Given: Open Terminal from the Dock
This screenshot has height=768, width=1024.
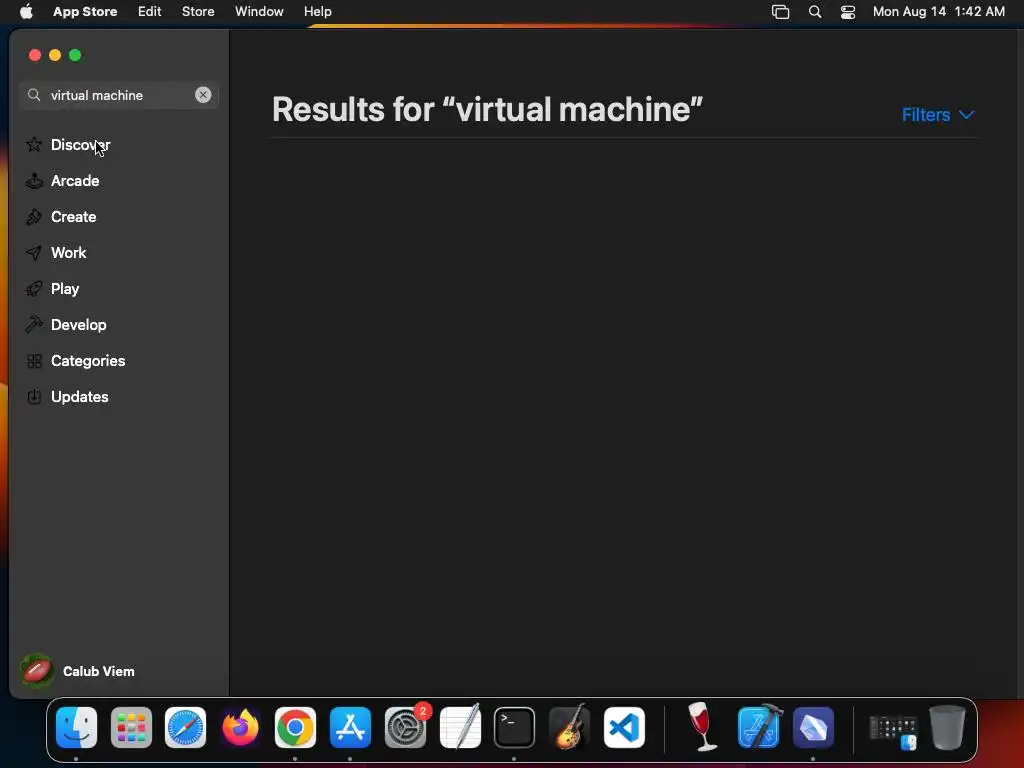Looking at the screenshot, I should [515, 727].
